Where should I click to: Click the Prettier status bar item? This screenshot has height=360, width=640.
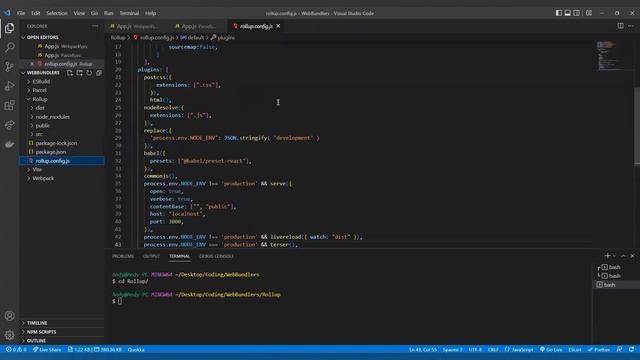pyautogui.click(x=599, y=350)
